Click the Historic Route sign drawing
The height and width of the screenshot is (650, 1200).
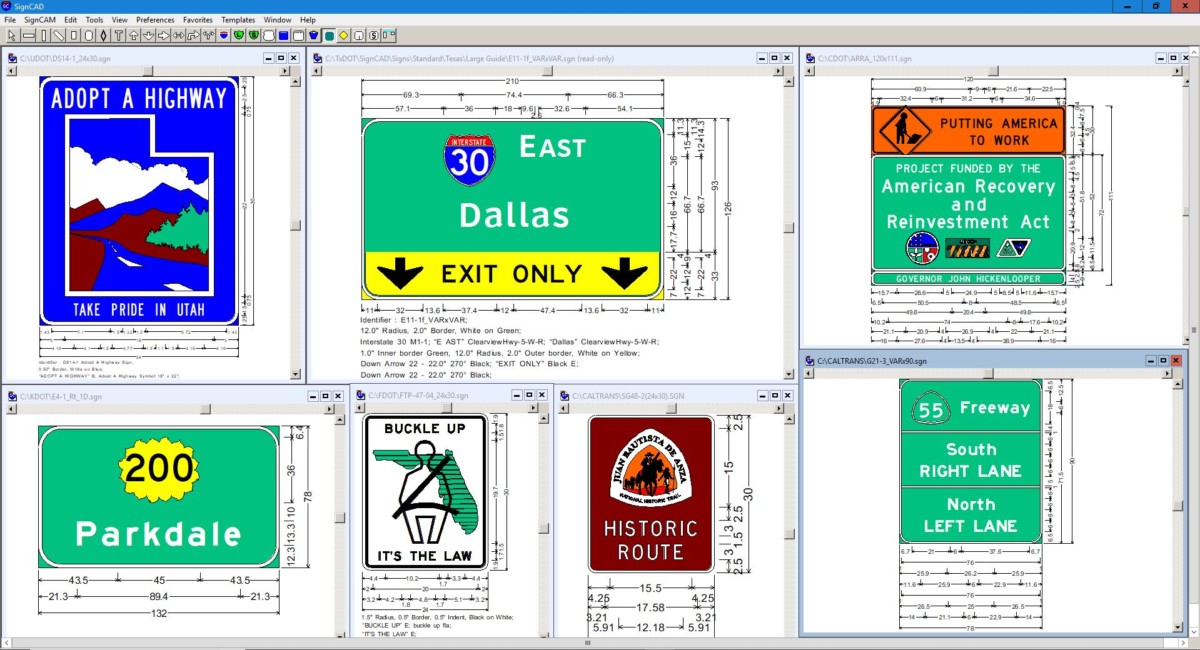651,493
